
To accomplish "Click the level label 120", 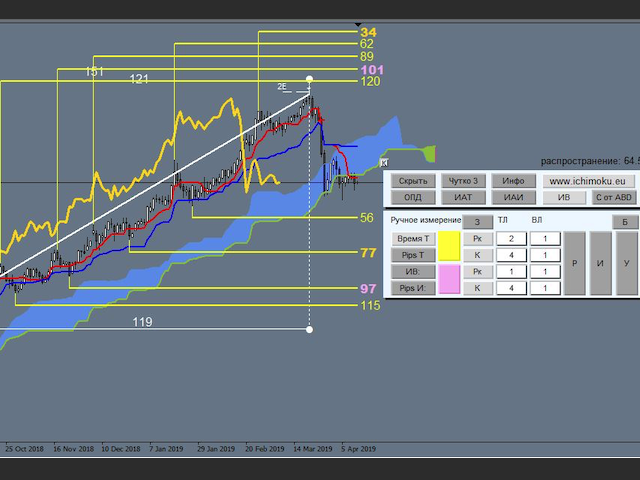I will 370,82.
